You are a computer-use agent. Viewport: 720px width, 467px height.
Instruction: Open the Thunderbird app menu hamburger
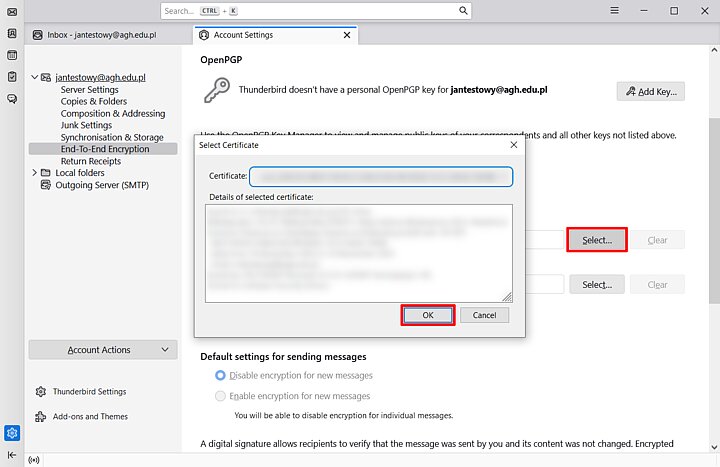[x=614, y=11]
